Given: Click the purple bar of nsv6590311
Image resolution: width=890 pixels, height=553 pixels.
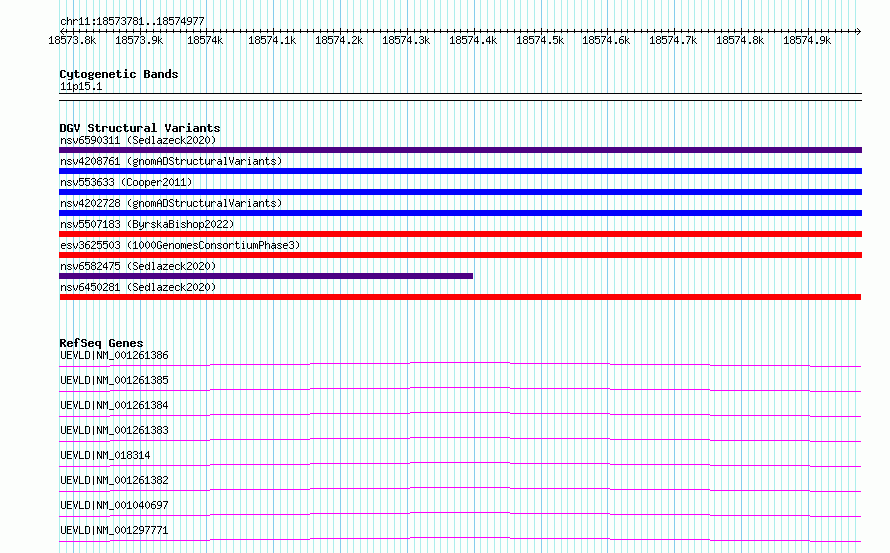Looking at the screenshot, I should pos(460,150).
